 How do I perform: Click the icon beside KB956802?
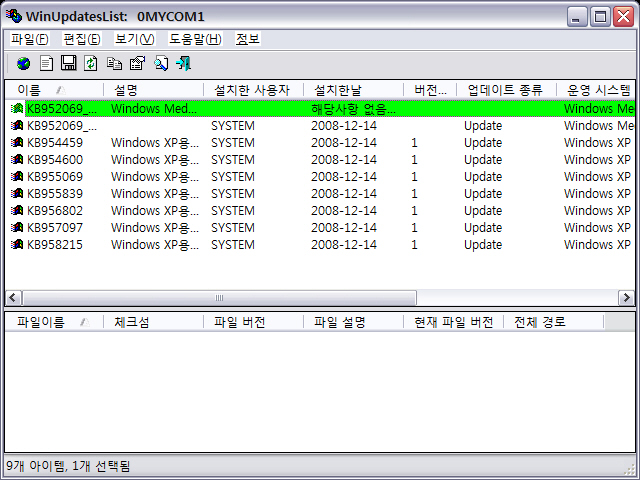(17, 211)
